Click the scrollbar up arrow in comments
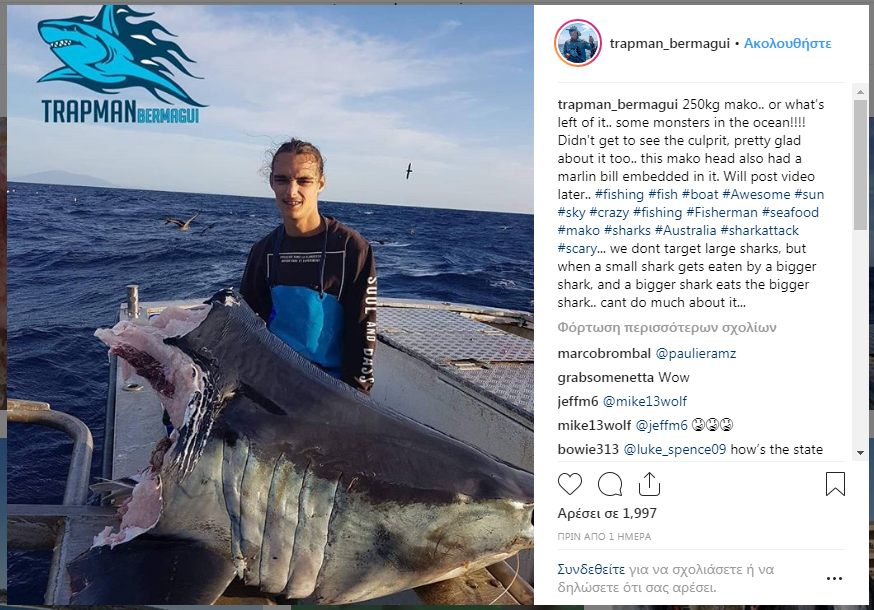This screenshot has width=874, height=610. [860, 91]
